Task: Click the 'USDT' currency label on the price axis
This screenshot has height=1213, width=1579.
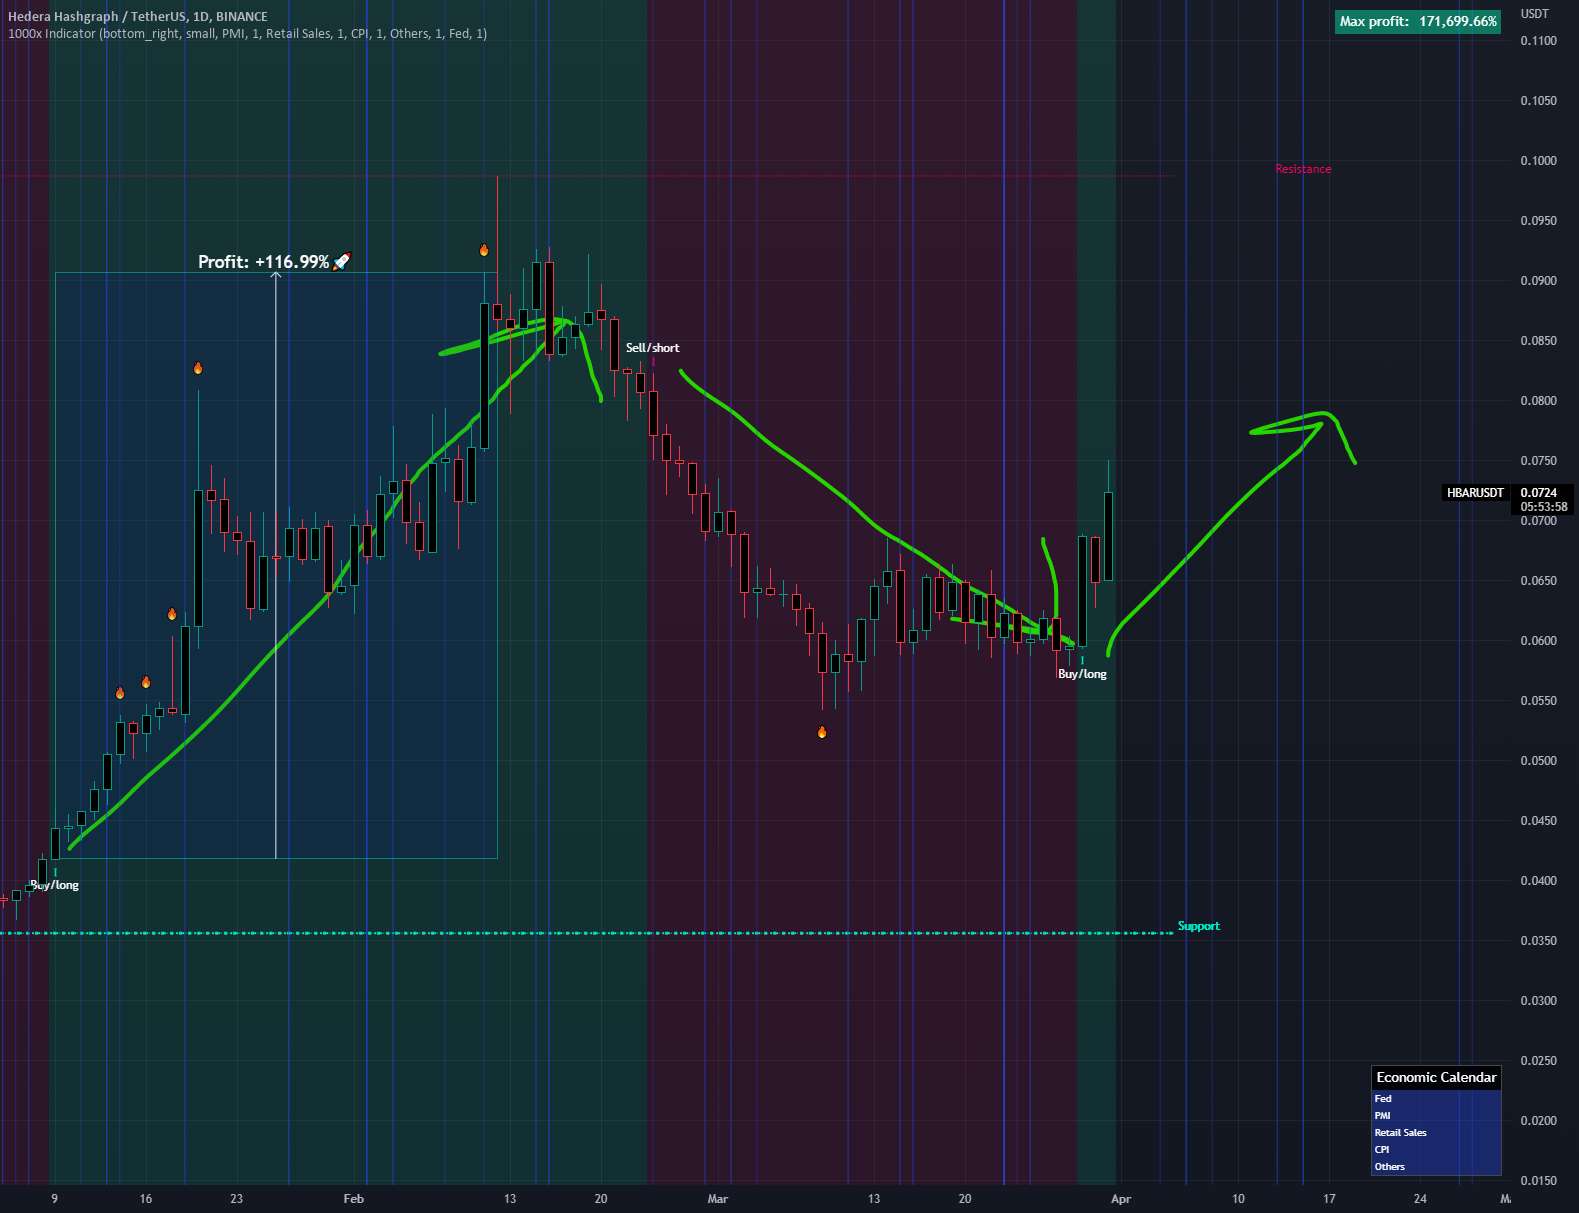Action: tap(1534, 14)
